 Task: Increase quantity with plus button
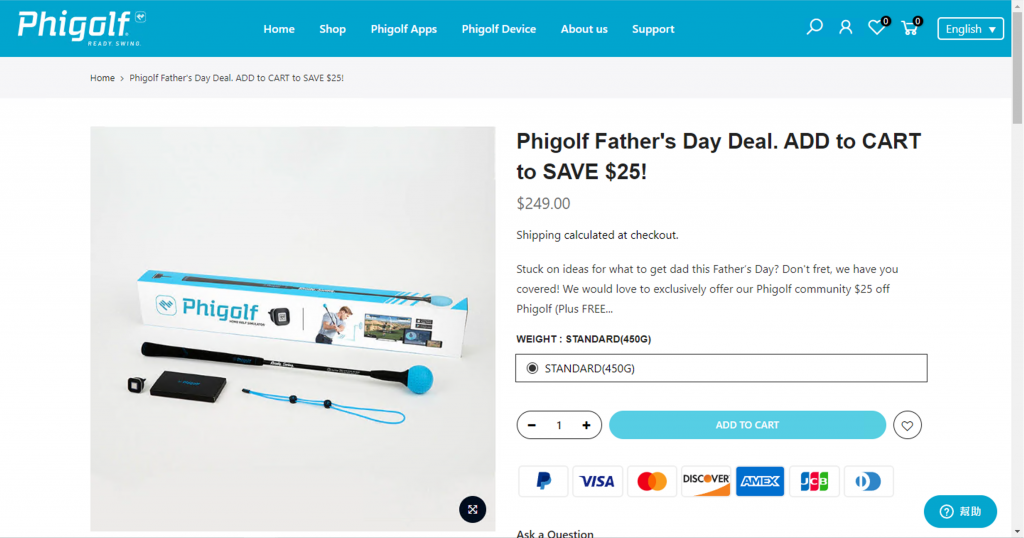[586, 425]
